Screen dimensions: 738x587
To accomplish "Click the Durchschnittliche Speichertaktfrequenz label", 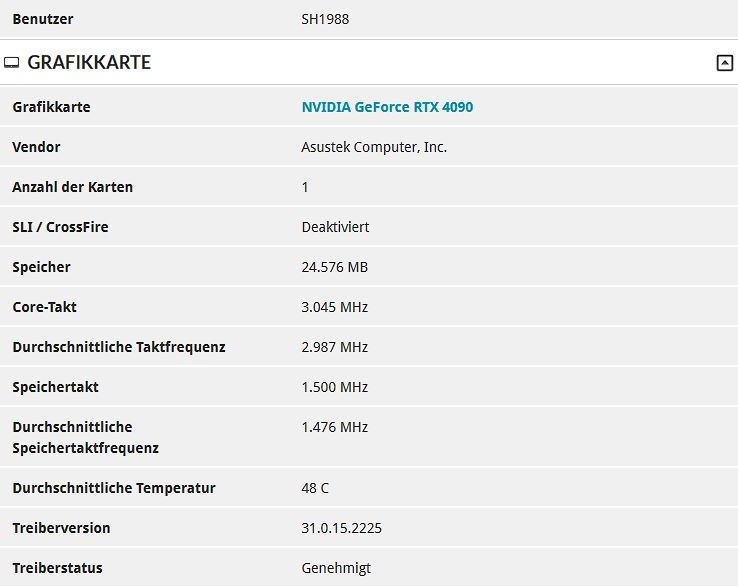I will coord(86,437).
